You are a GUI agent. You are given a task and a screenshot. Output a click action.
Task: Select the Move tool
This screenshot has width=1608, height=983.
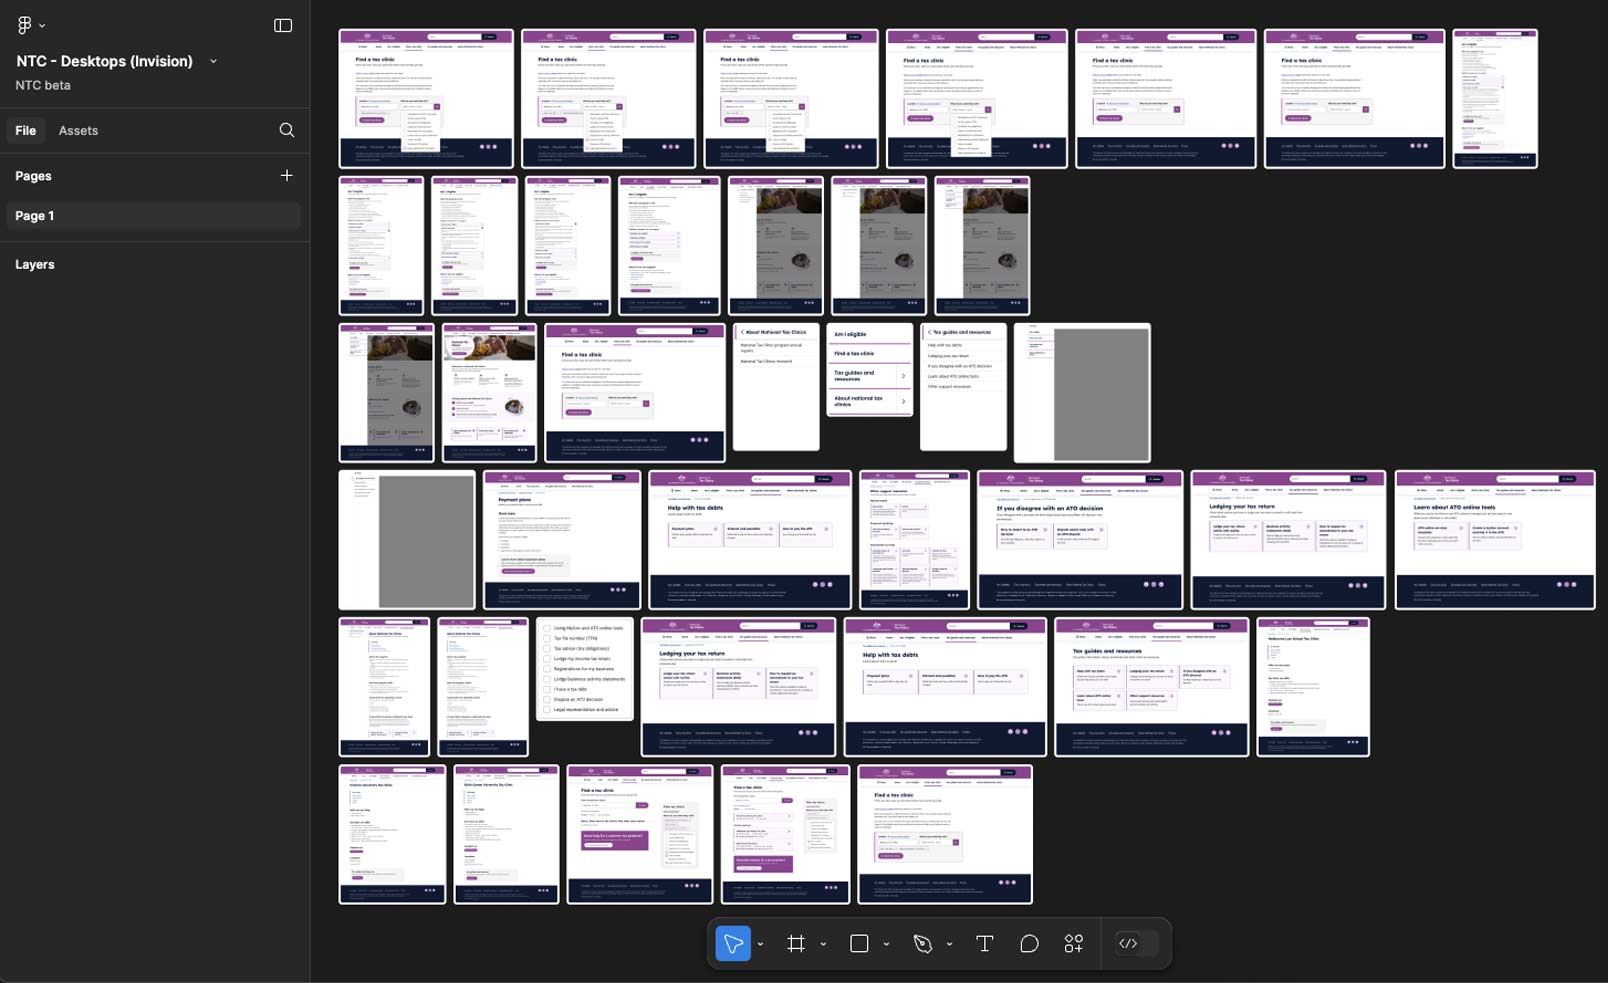733,943
